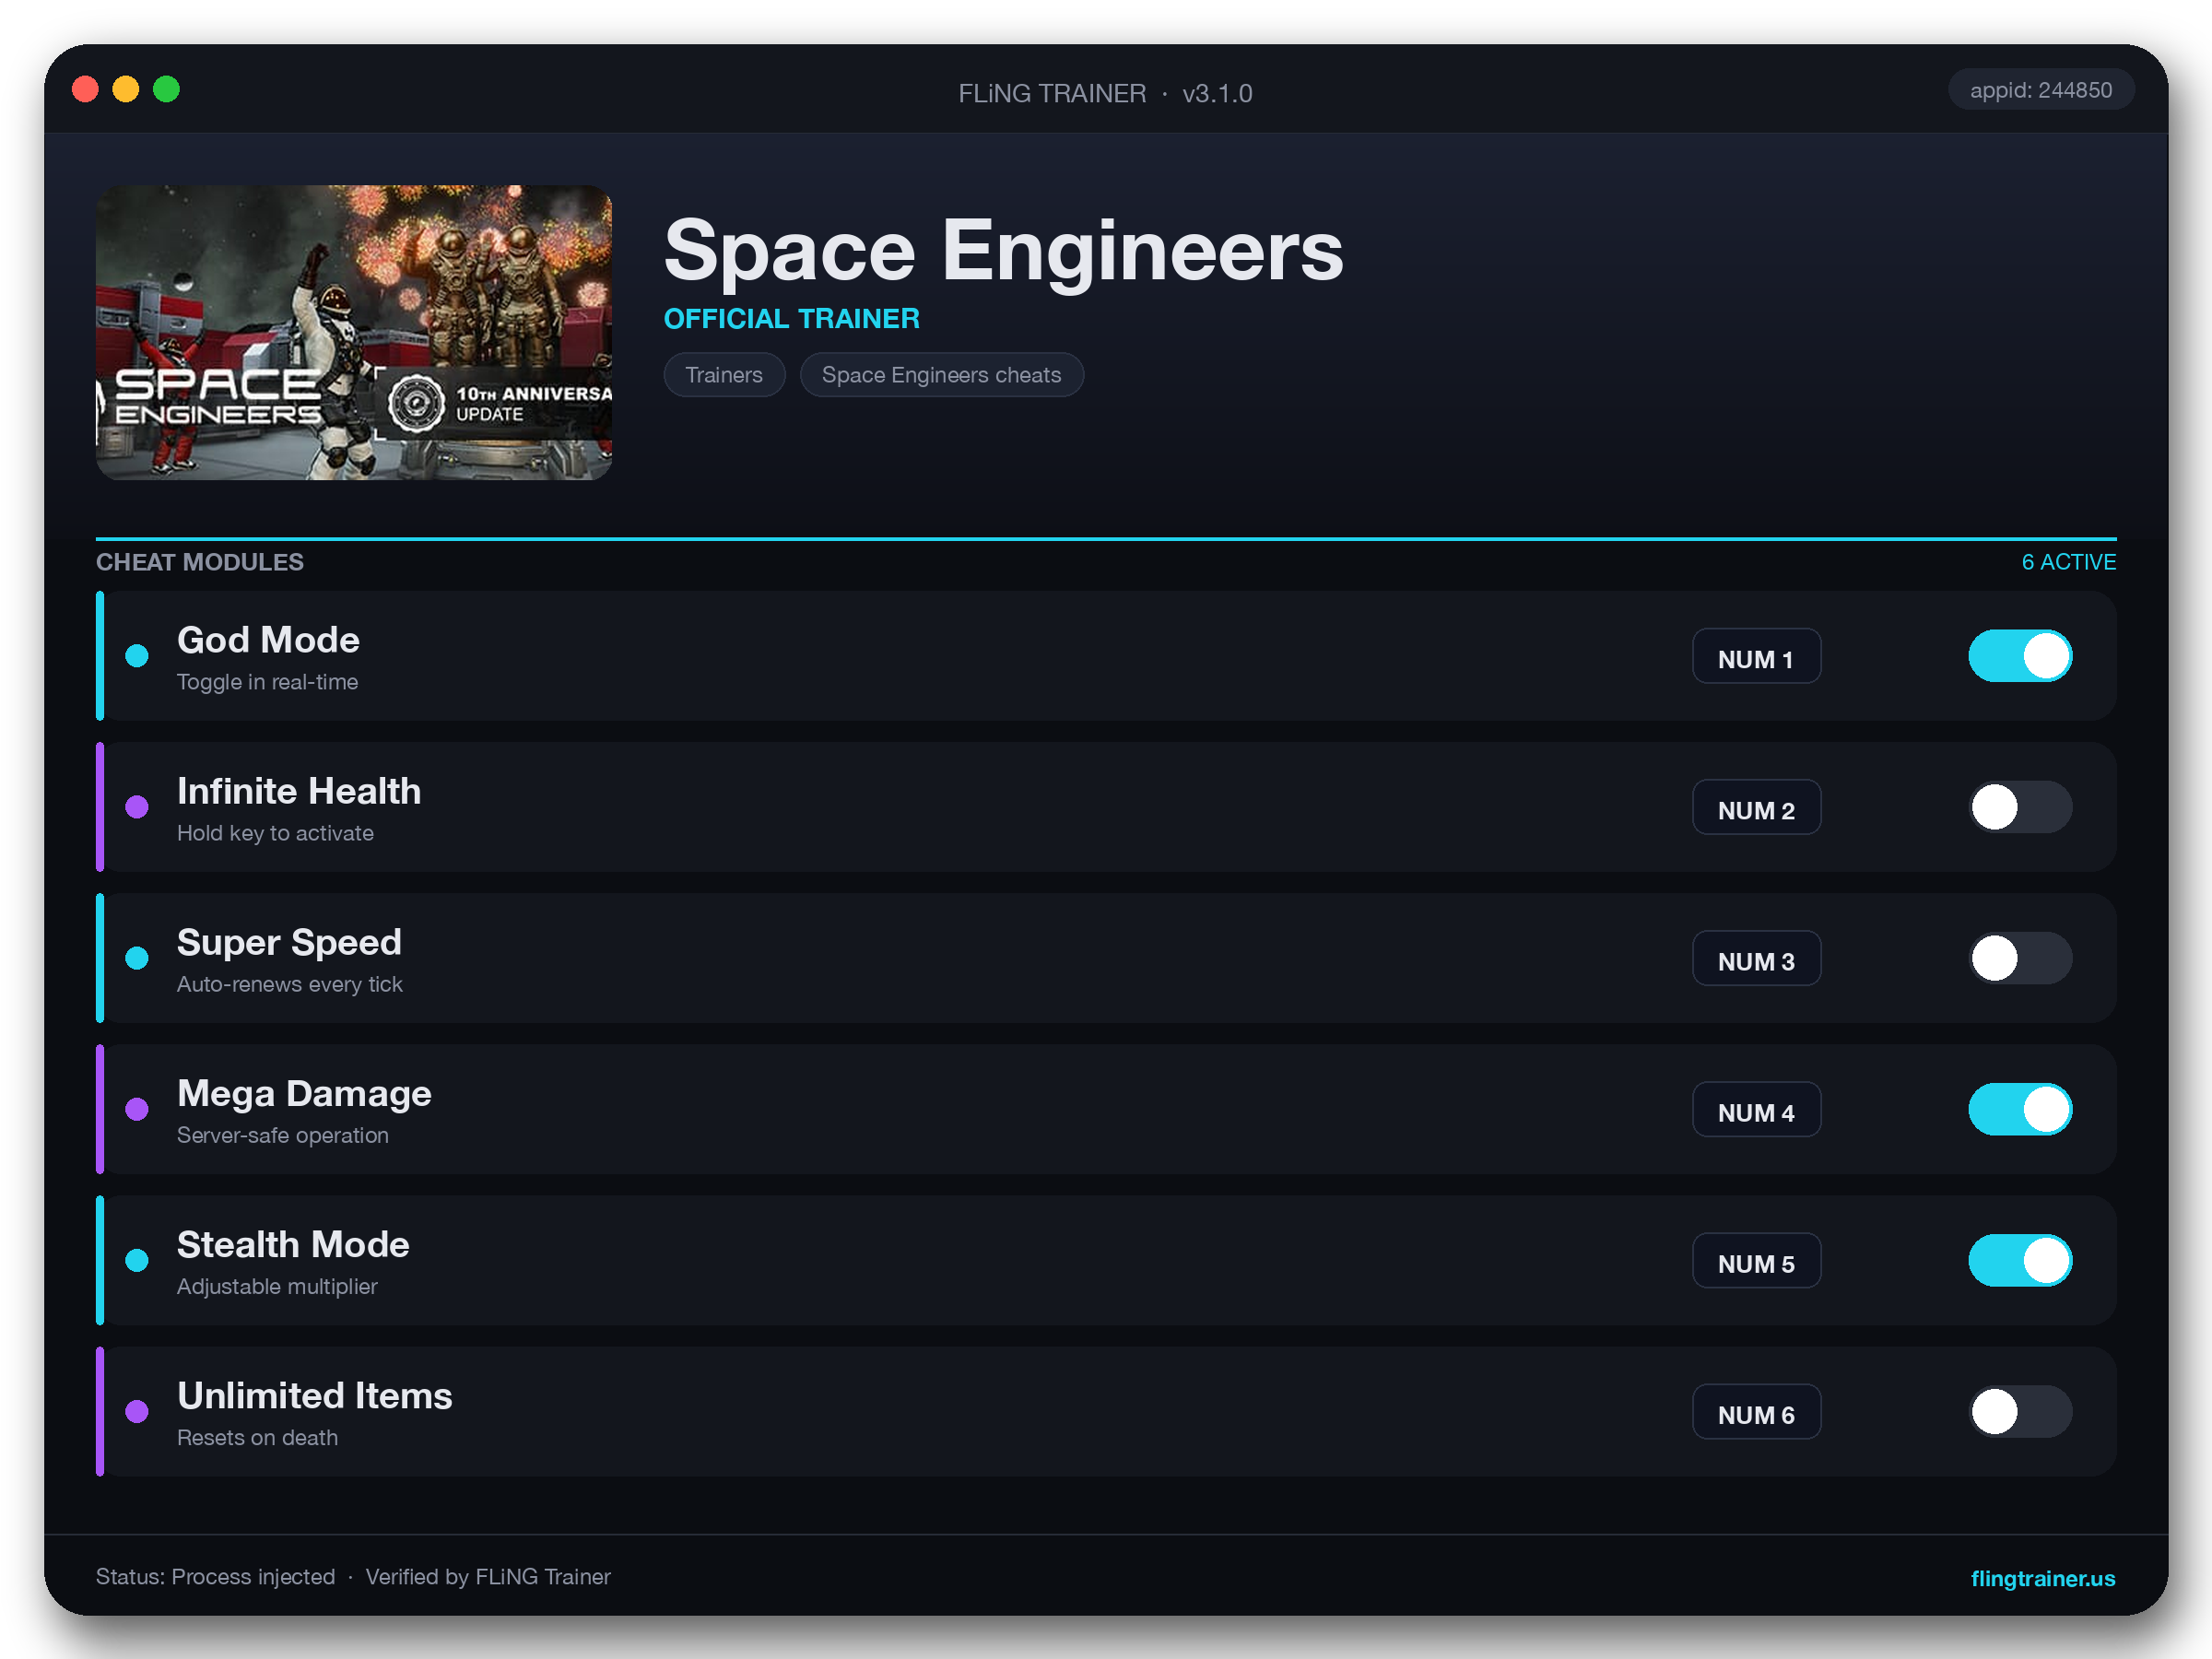Select the Mega Damage title text

click(304, 1093)
